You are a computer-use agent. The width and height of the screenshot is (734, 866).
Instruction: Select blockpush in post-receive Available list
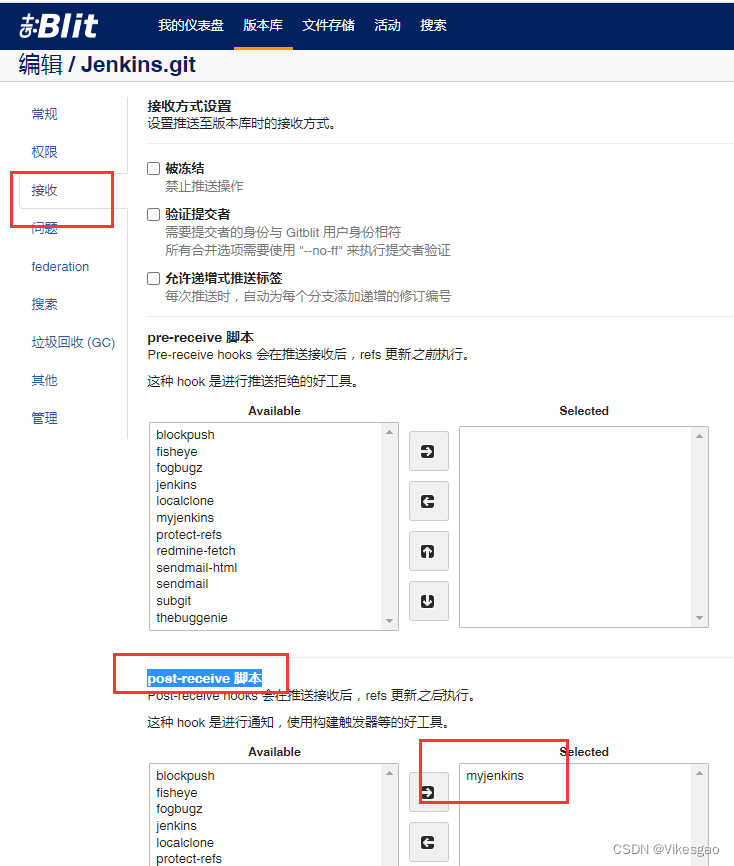pyautogui.click(x=185, y=775)
